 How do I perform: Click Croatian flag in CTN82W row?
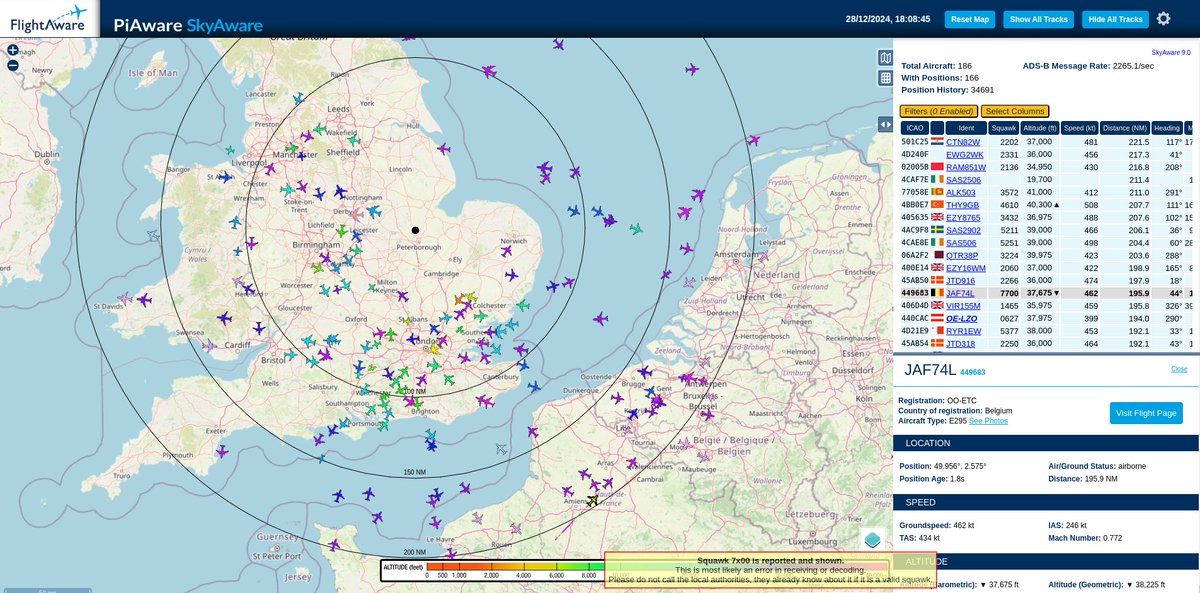click(x=937, y=142)
